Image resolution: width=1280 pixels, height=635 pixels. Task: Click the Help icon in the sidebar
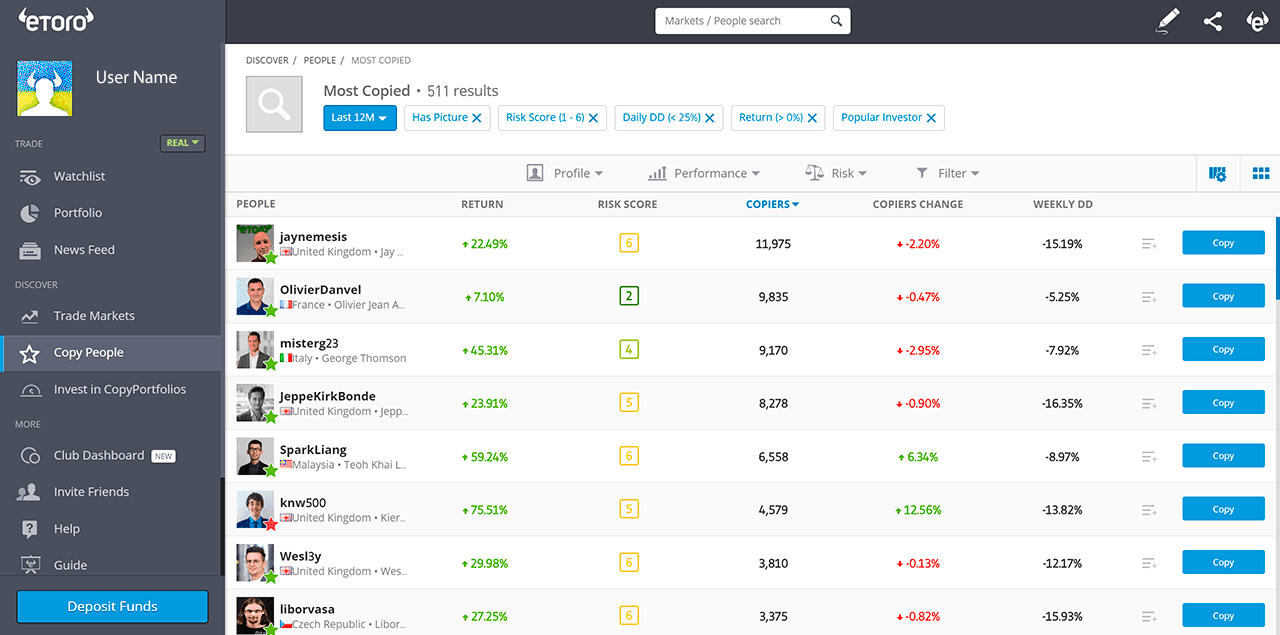coord(66,528)
